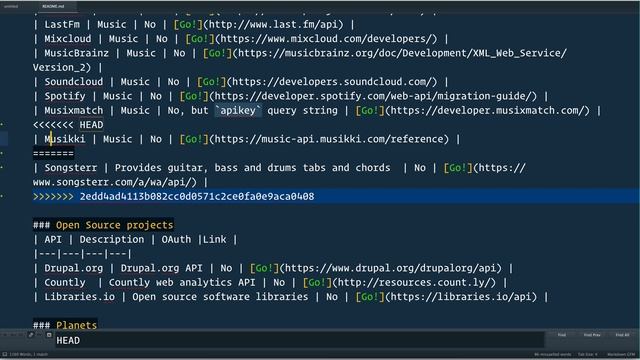Click the '1588 Words, 1 match' status text

(29, 354)
